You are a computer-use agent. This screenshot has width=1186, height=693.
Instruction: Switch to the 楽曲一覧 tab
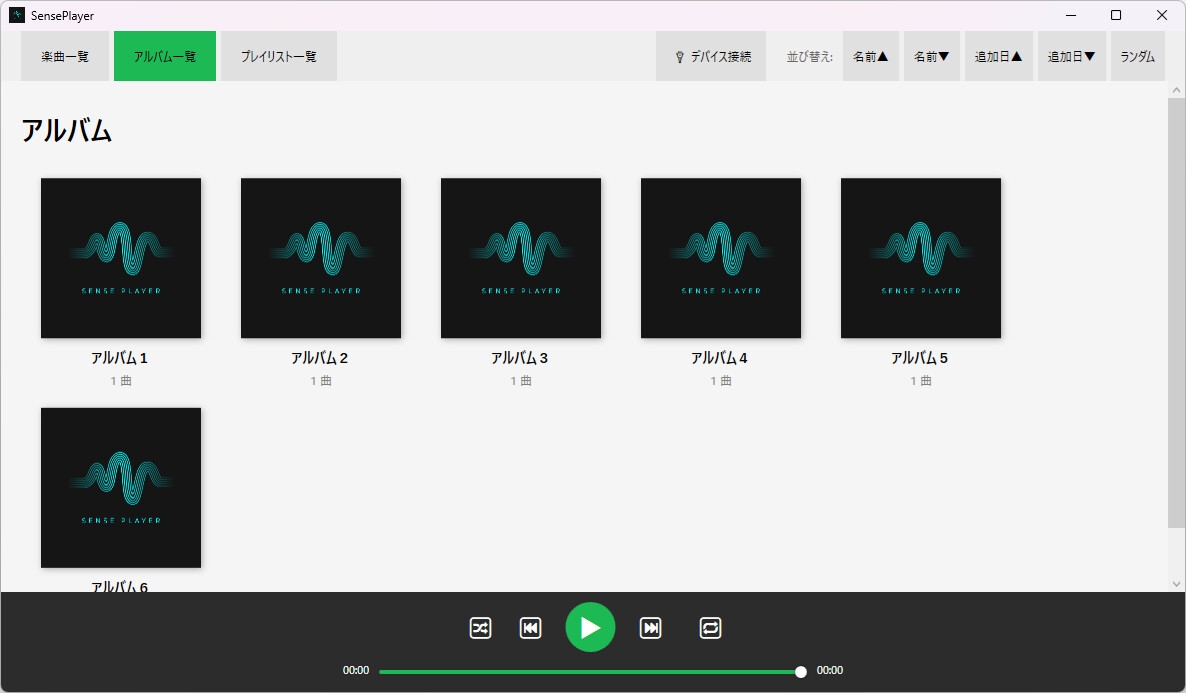point(64,56)
